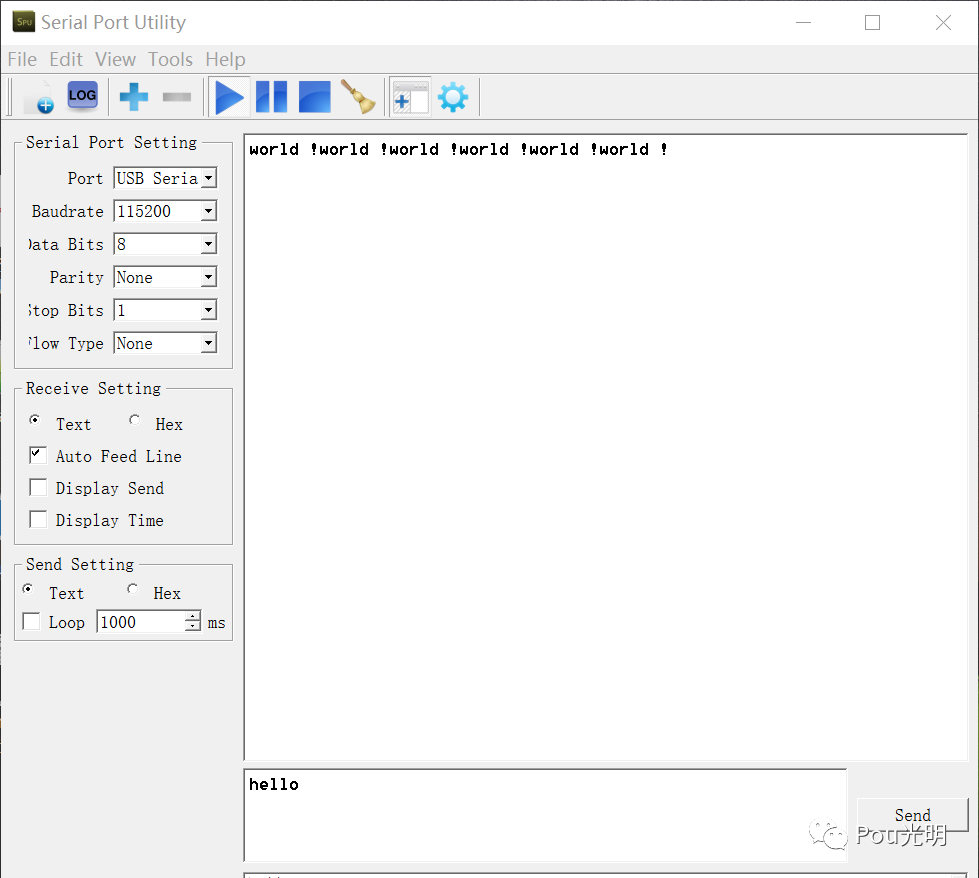The width and height of the screenshot is (979, 878).
Task: Start communication with the play icon
Action: 229,97
